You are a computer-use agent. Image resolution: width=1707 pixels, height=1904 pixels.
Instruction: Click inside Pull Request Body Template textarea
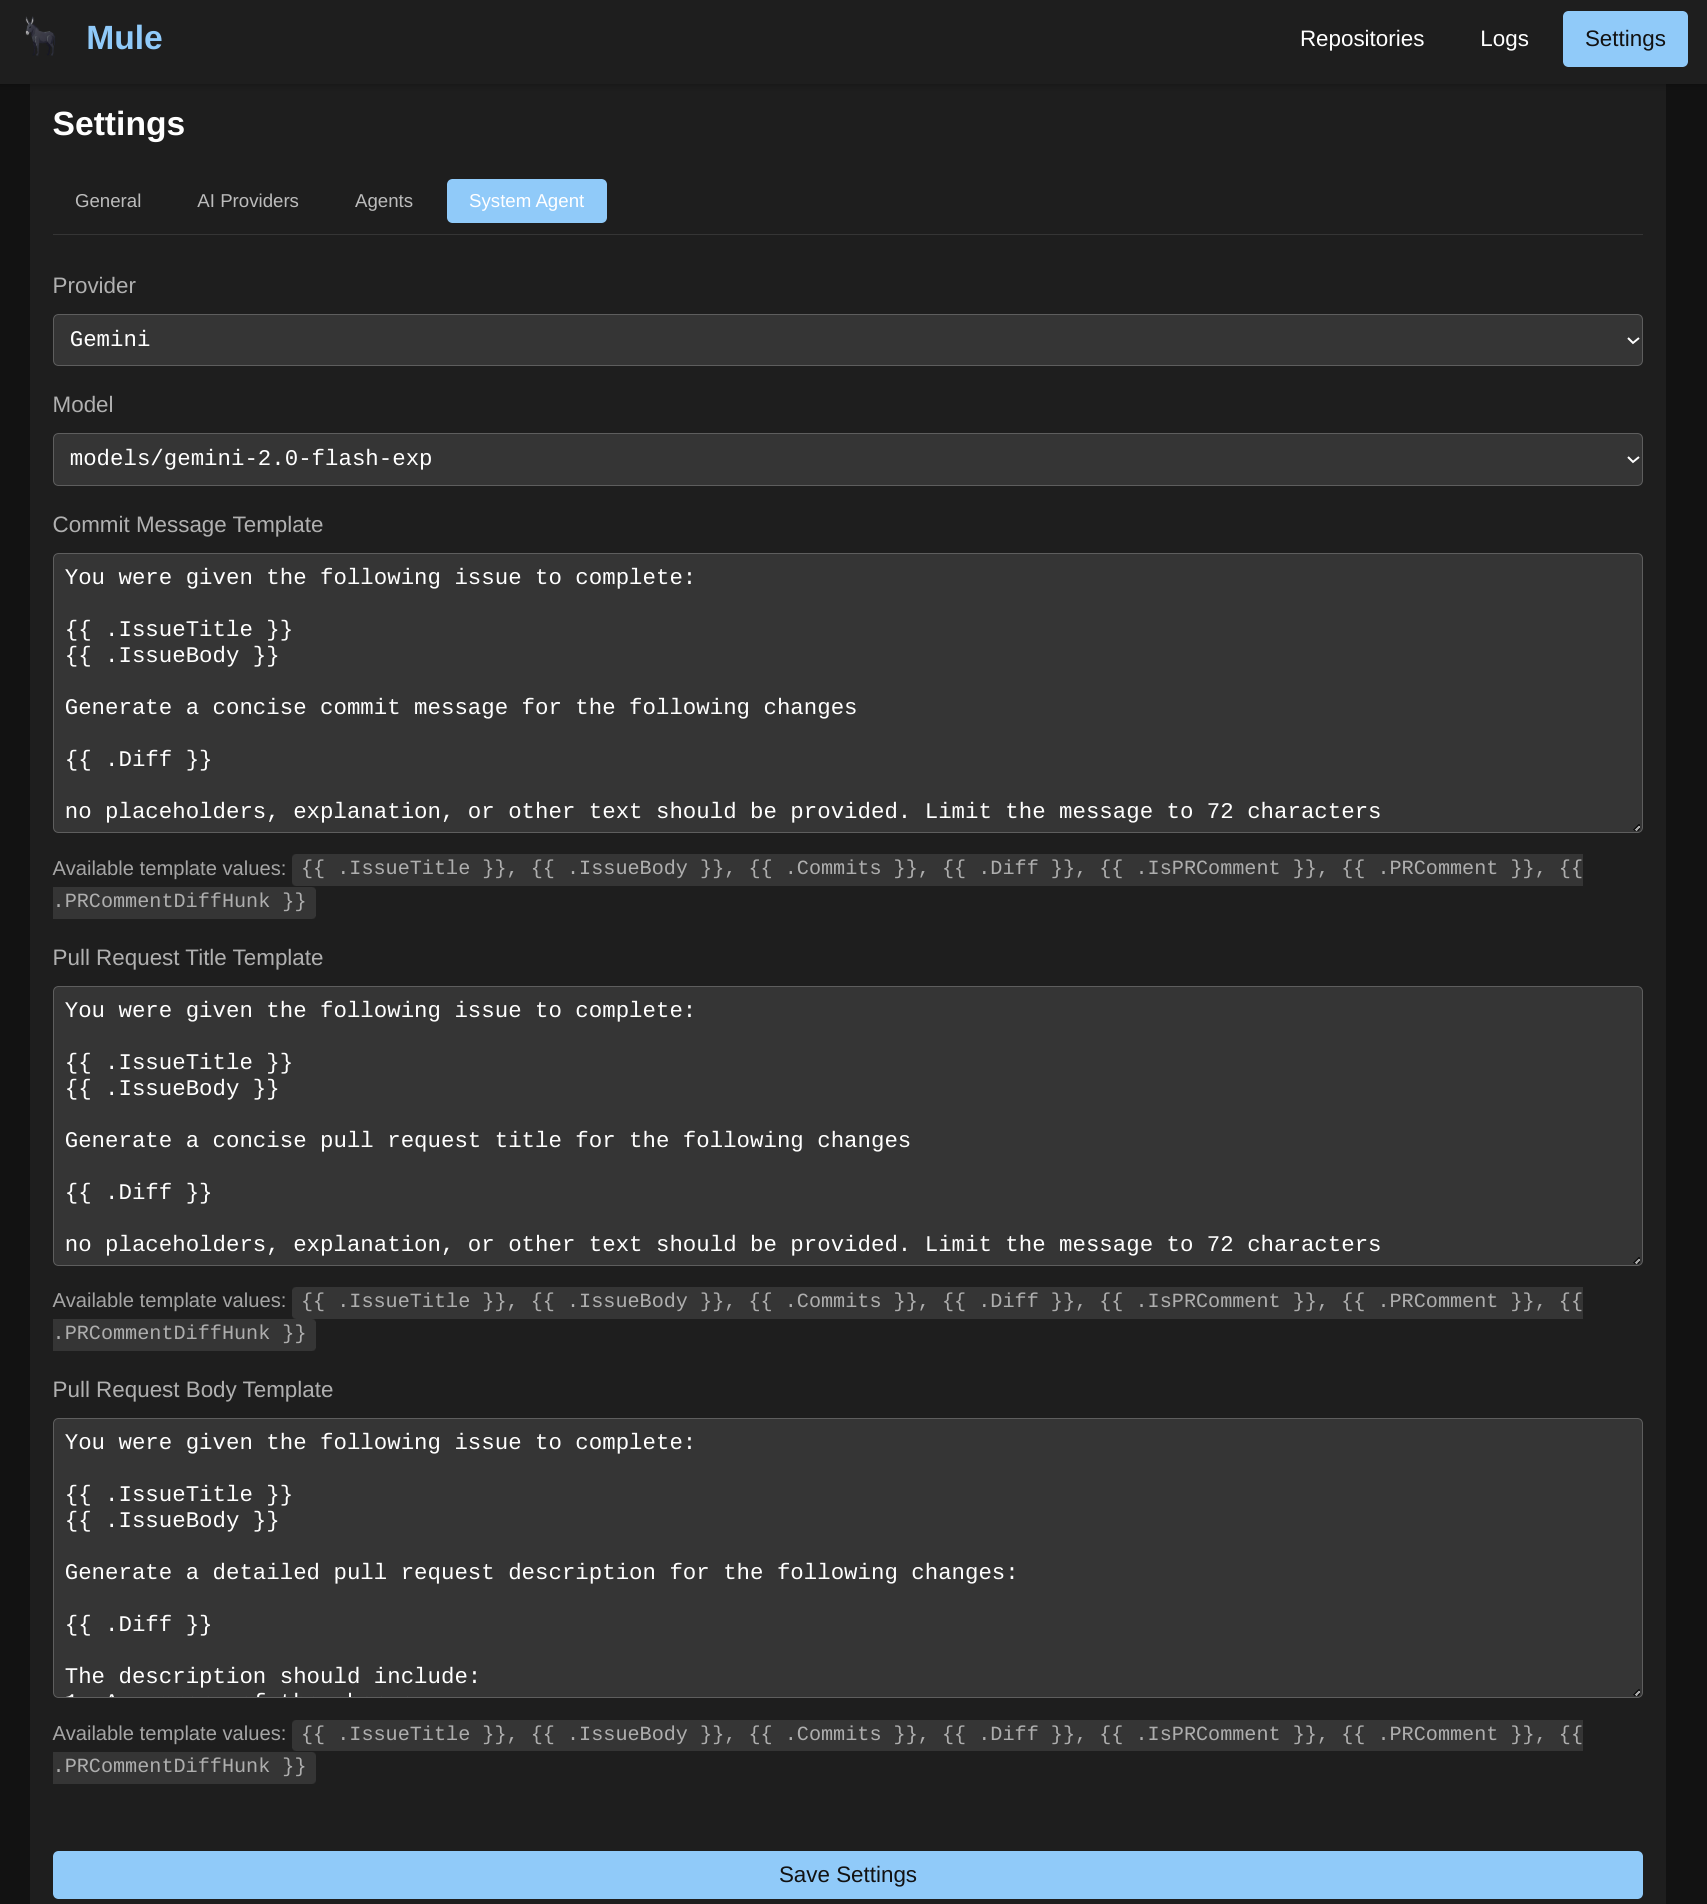[847, 1558]
